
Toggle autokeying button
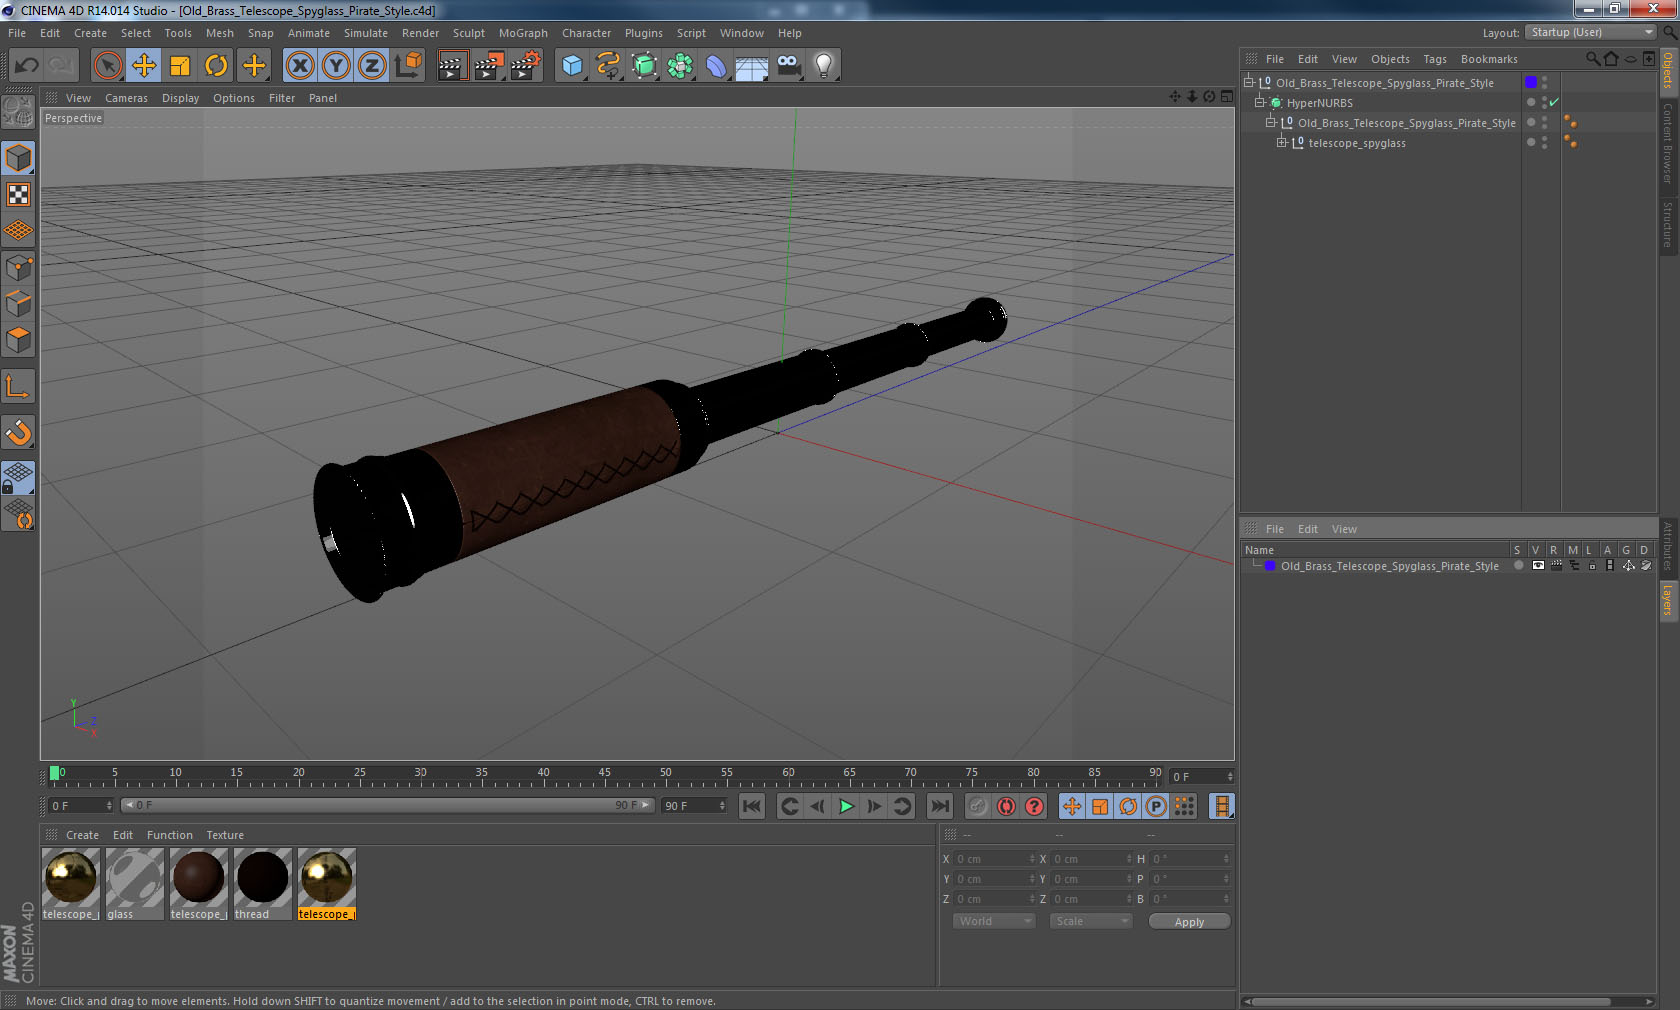pyautogui.click(x=1006, y=806)
